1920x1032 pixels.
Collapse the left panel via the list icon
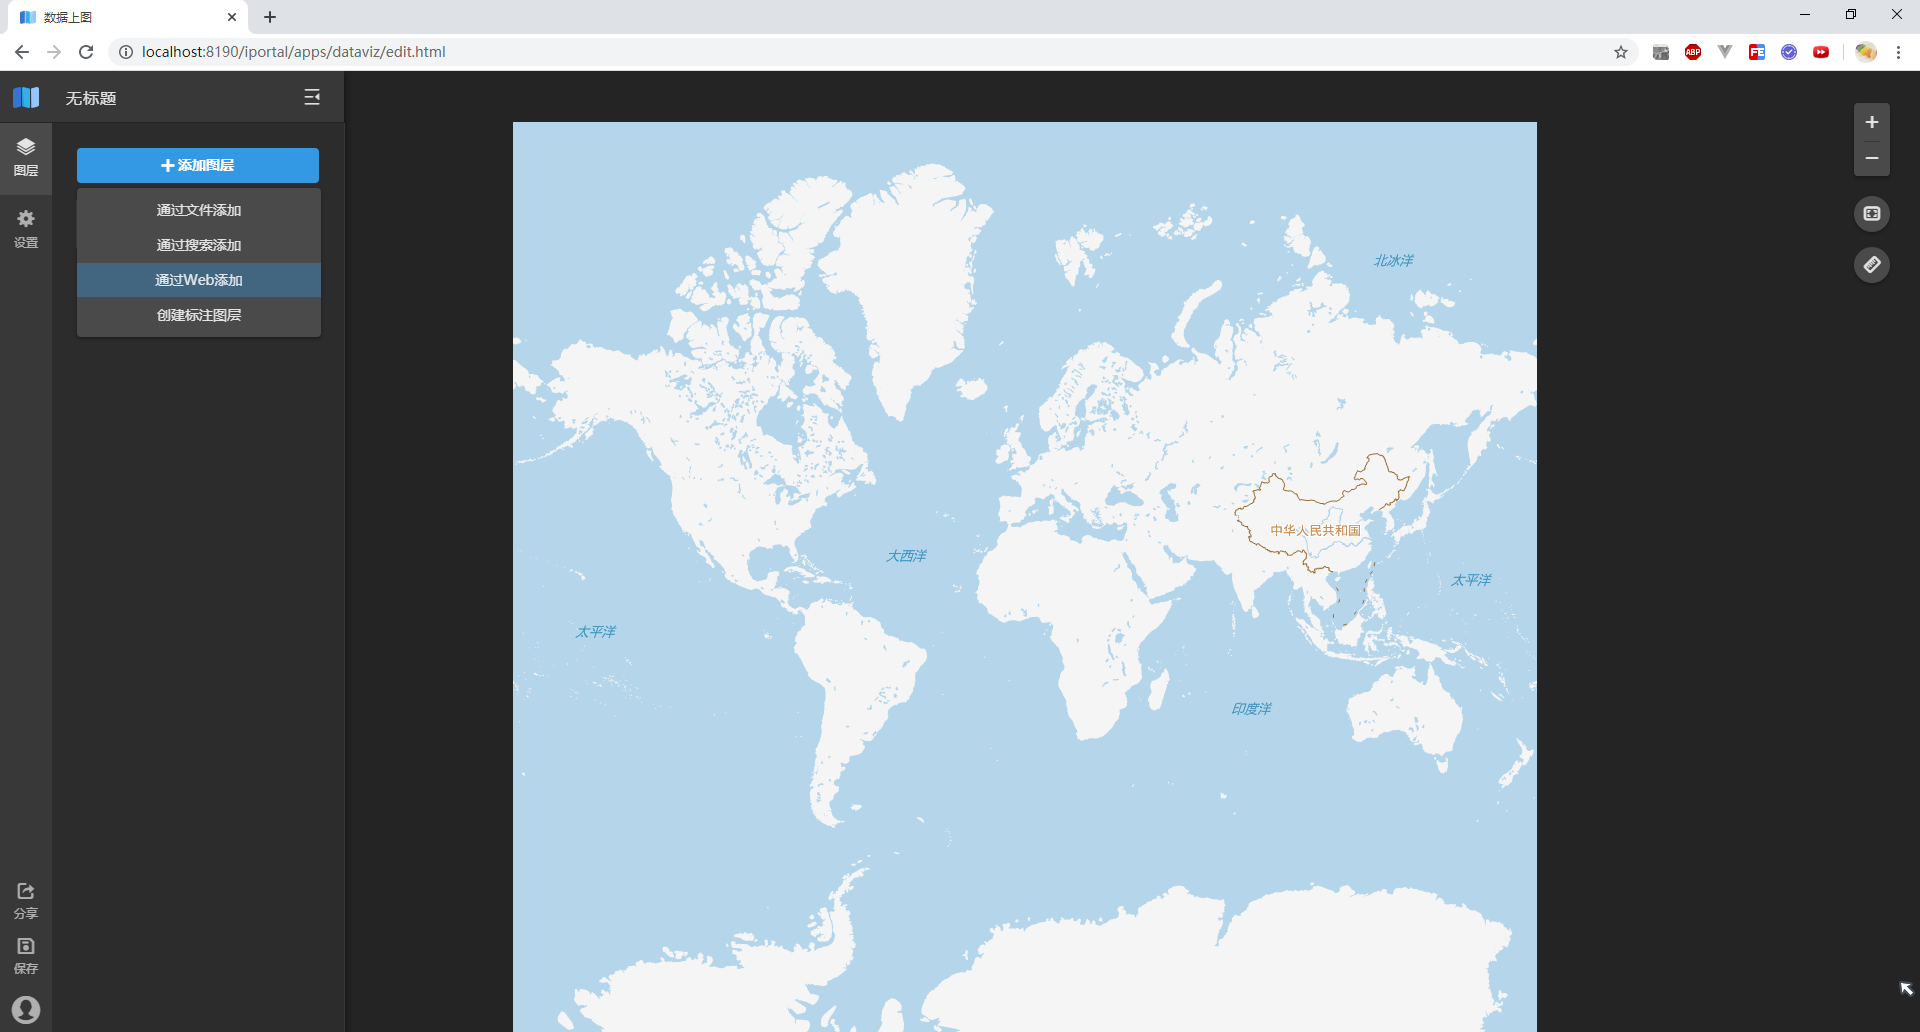point(312,97)
